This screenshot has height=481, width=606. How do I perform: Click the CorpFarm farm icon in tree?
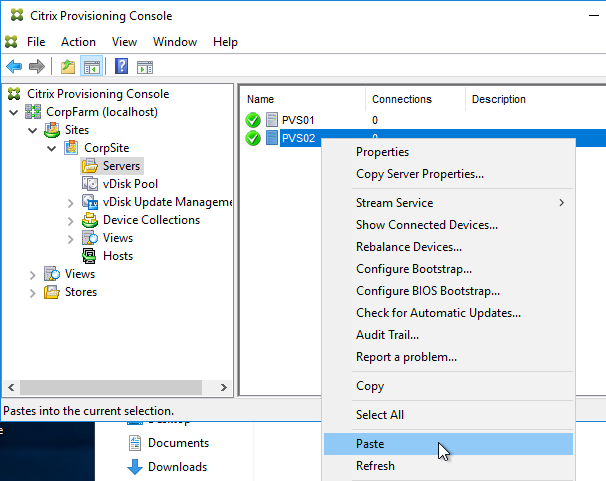click(33, 112)
